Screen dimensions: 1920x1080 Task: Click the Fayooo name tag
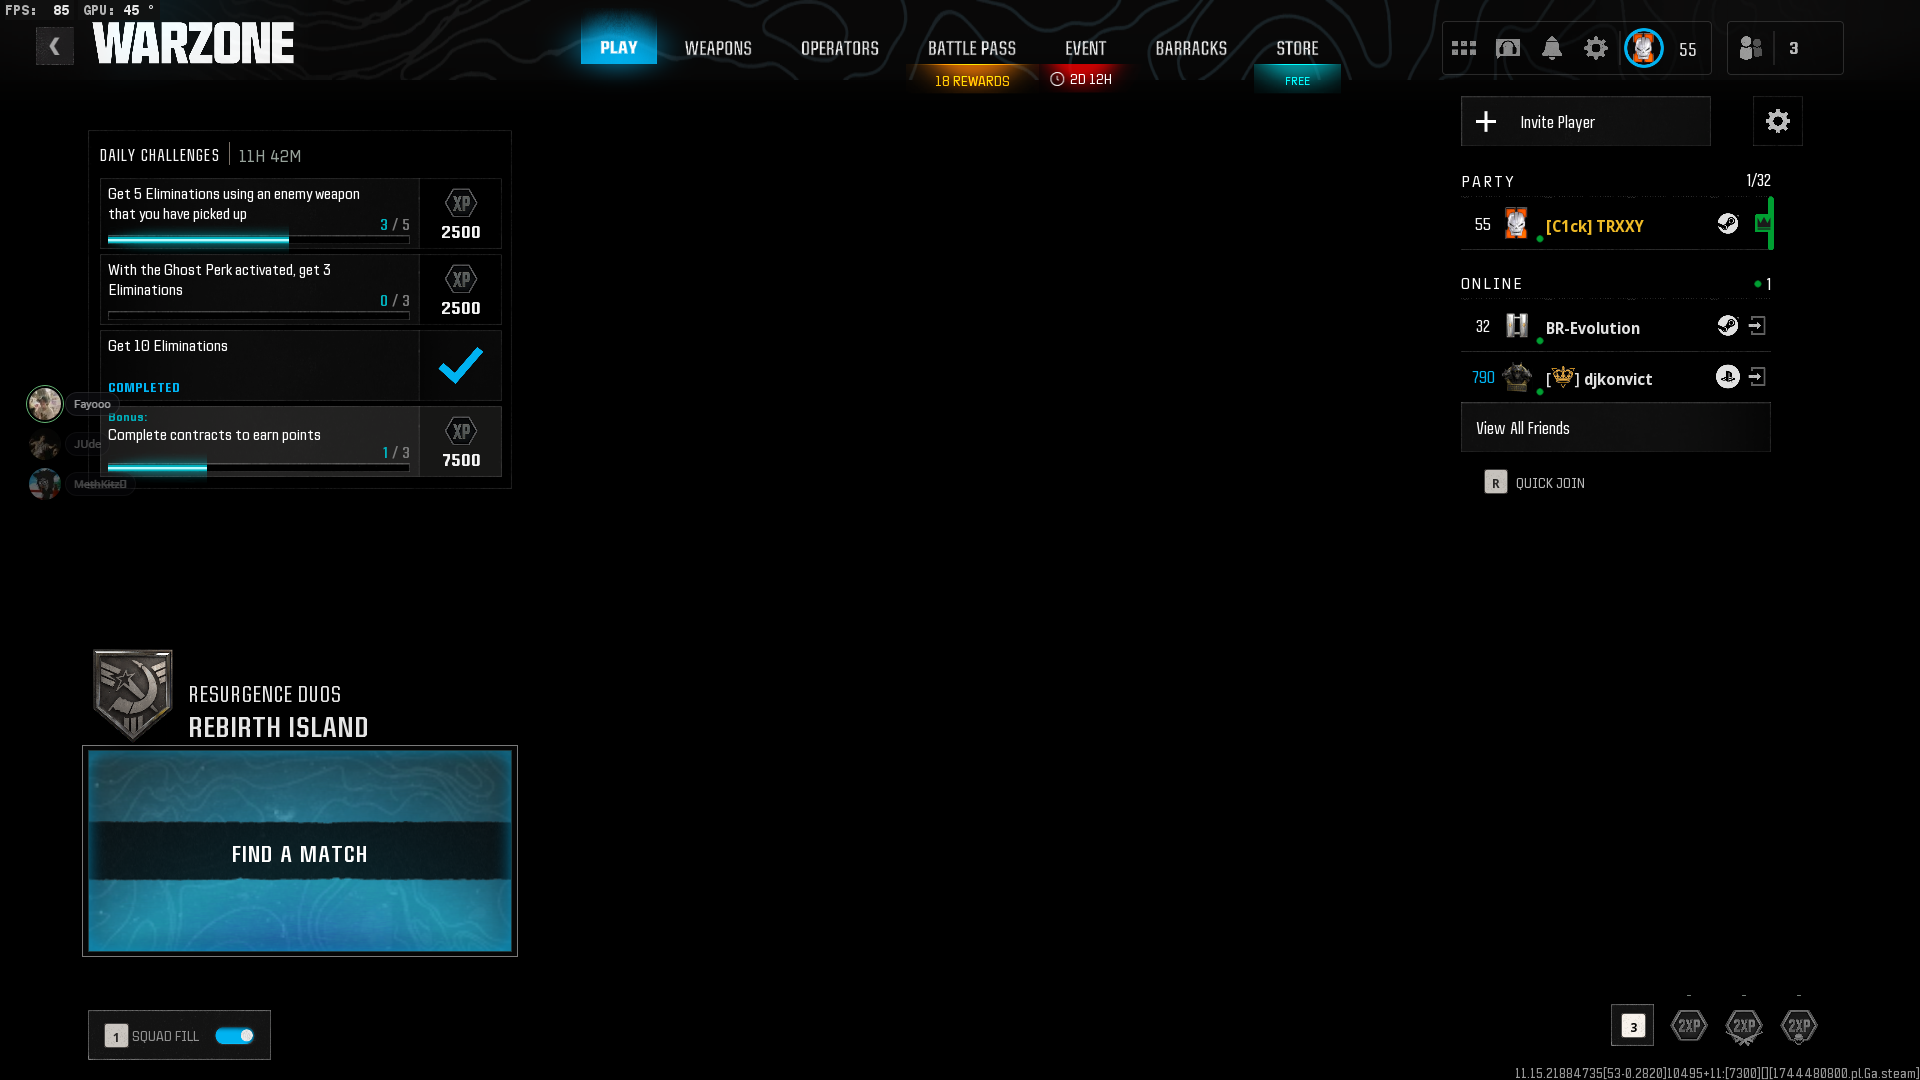92,404
